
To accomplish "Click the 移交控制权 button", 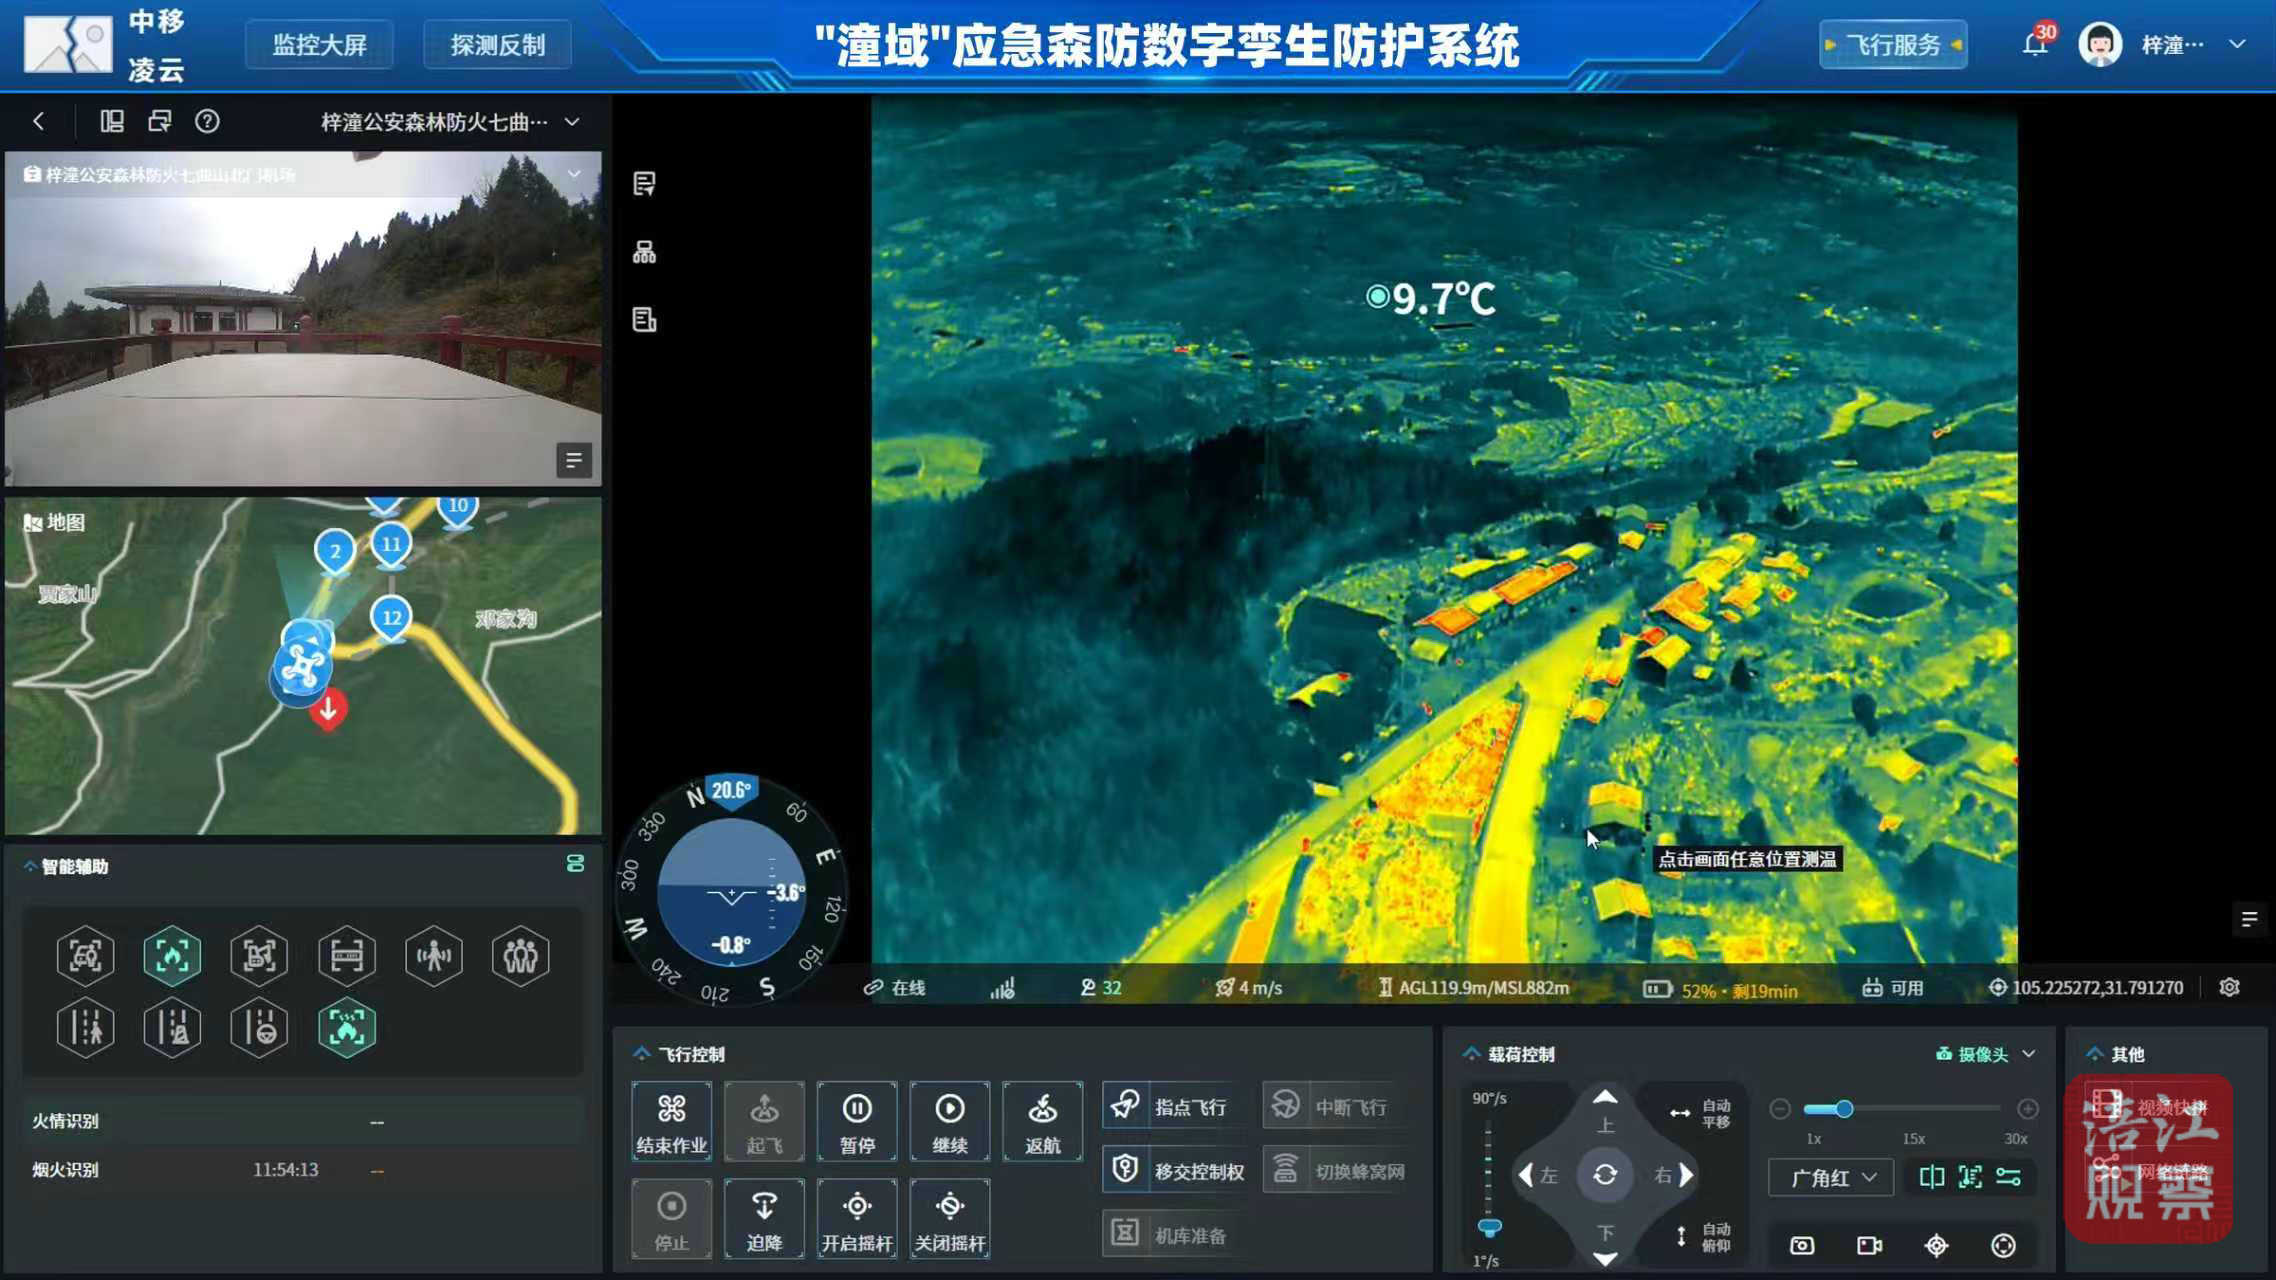I will 1177,1171.
